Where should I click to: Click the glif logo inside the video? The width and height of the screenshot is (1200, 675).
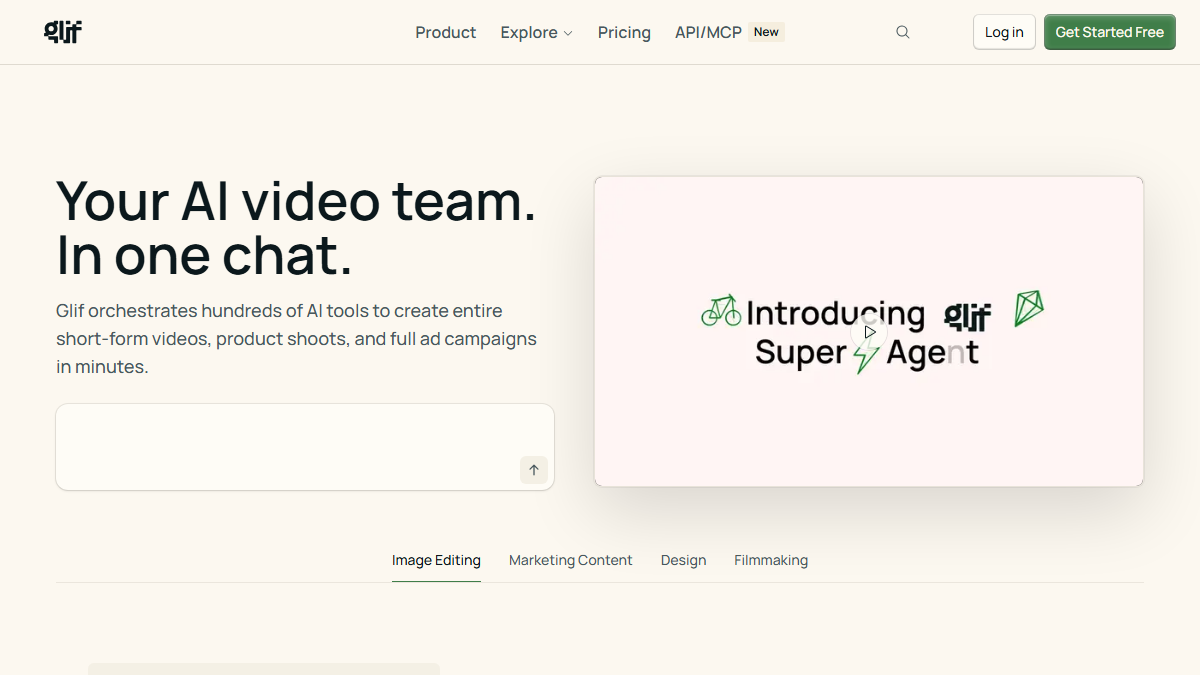point(968,316)
